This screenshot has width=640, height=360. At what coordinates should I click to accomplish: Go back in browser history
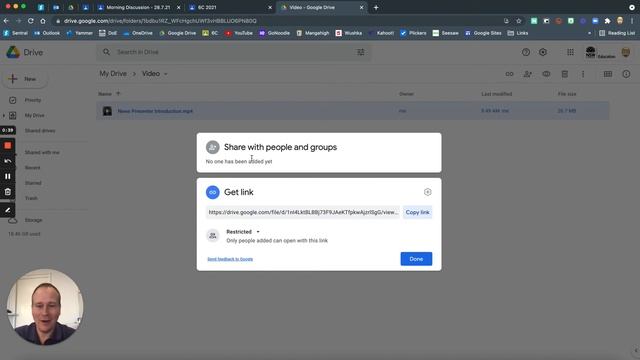point(6,21)
